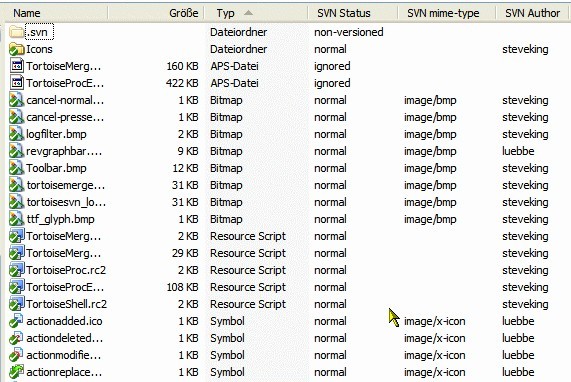
Task: Click Symbol type in the actionreplace row
Action: pos(227,372)
